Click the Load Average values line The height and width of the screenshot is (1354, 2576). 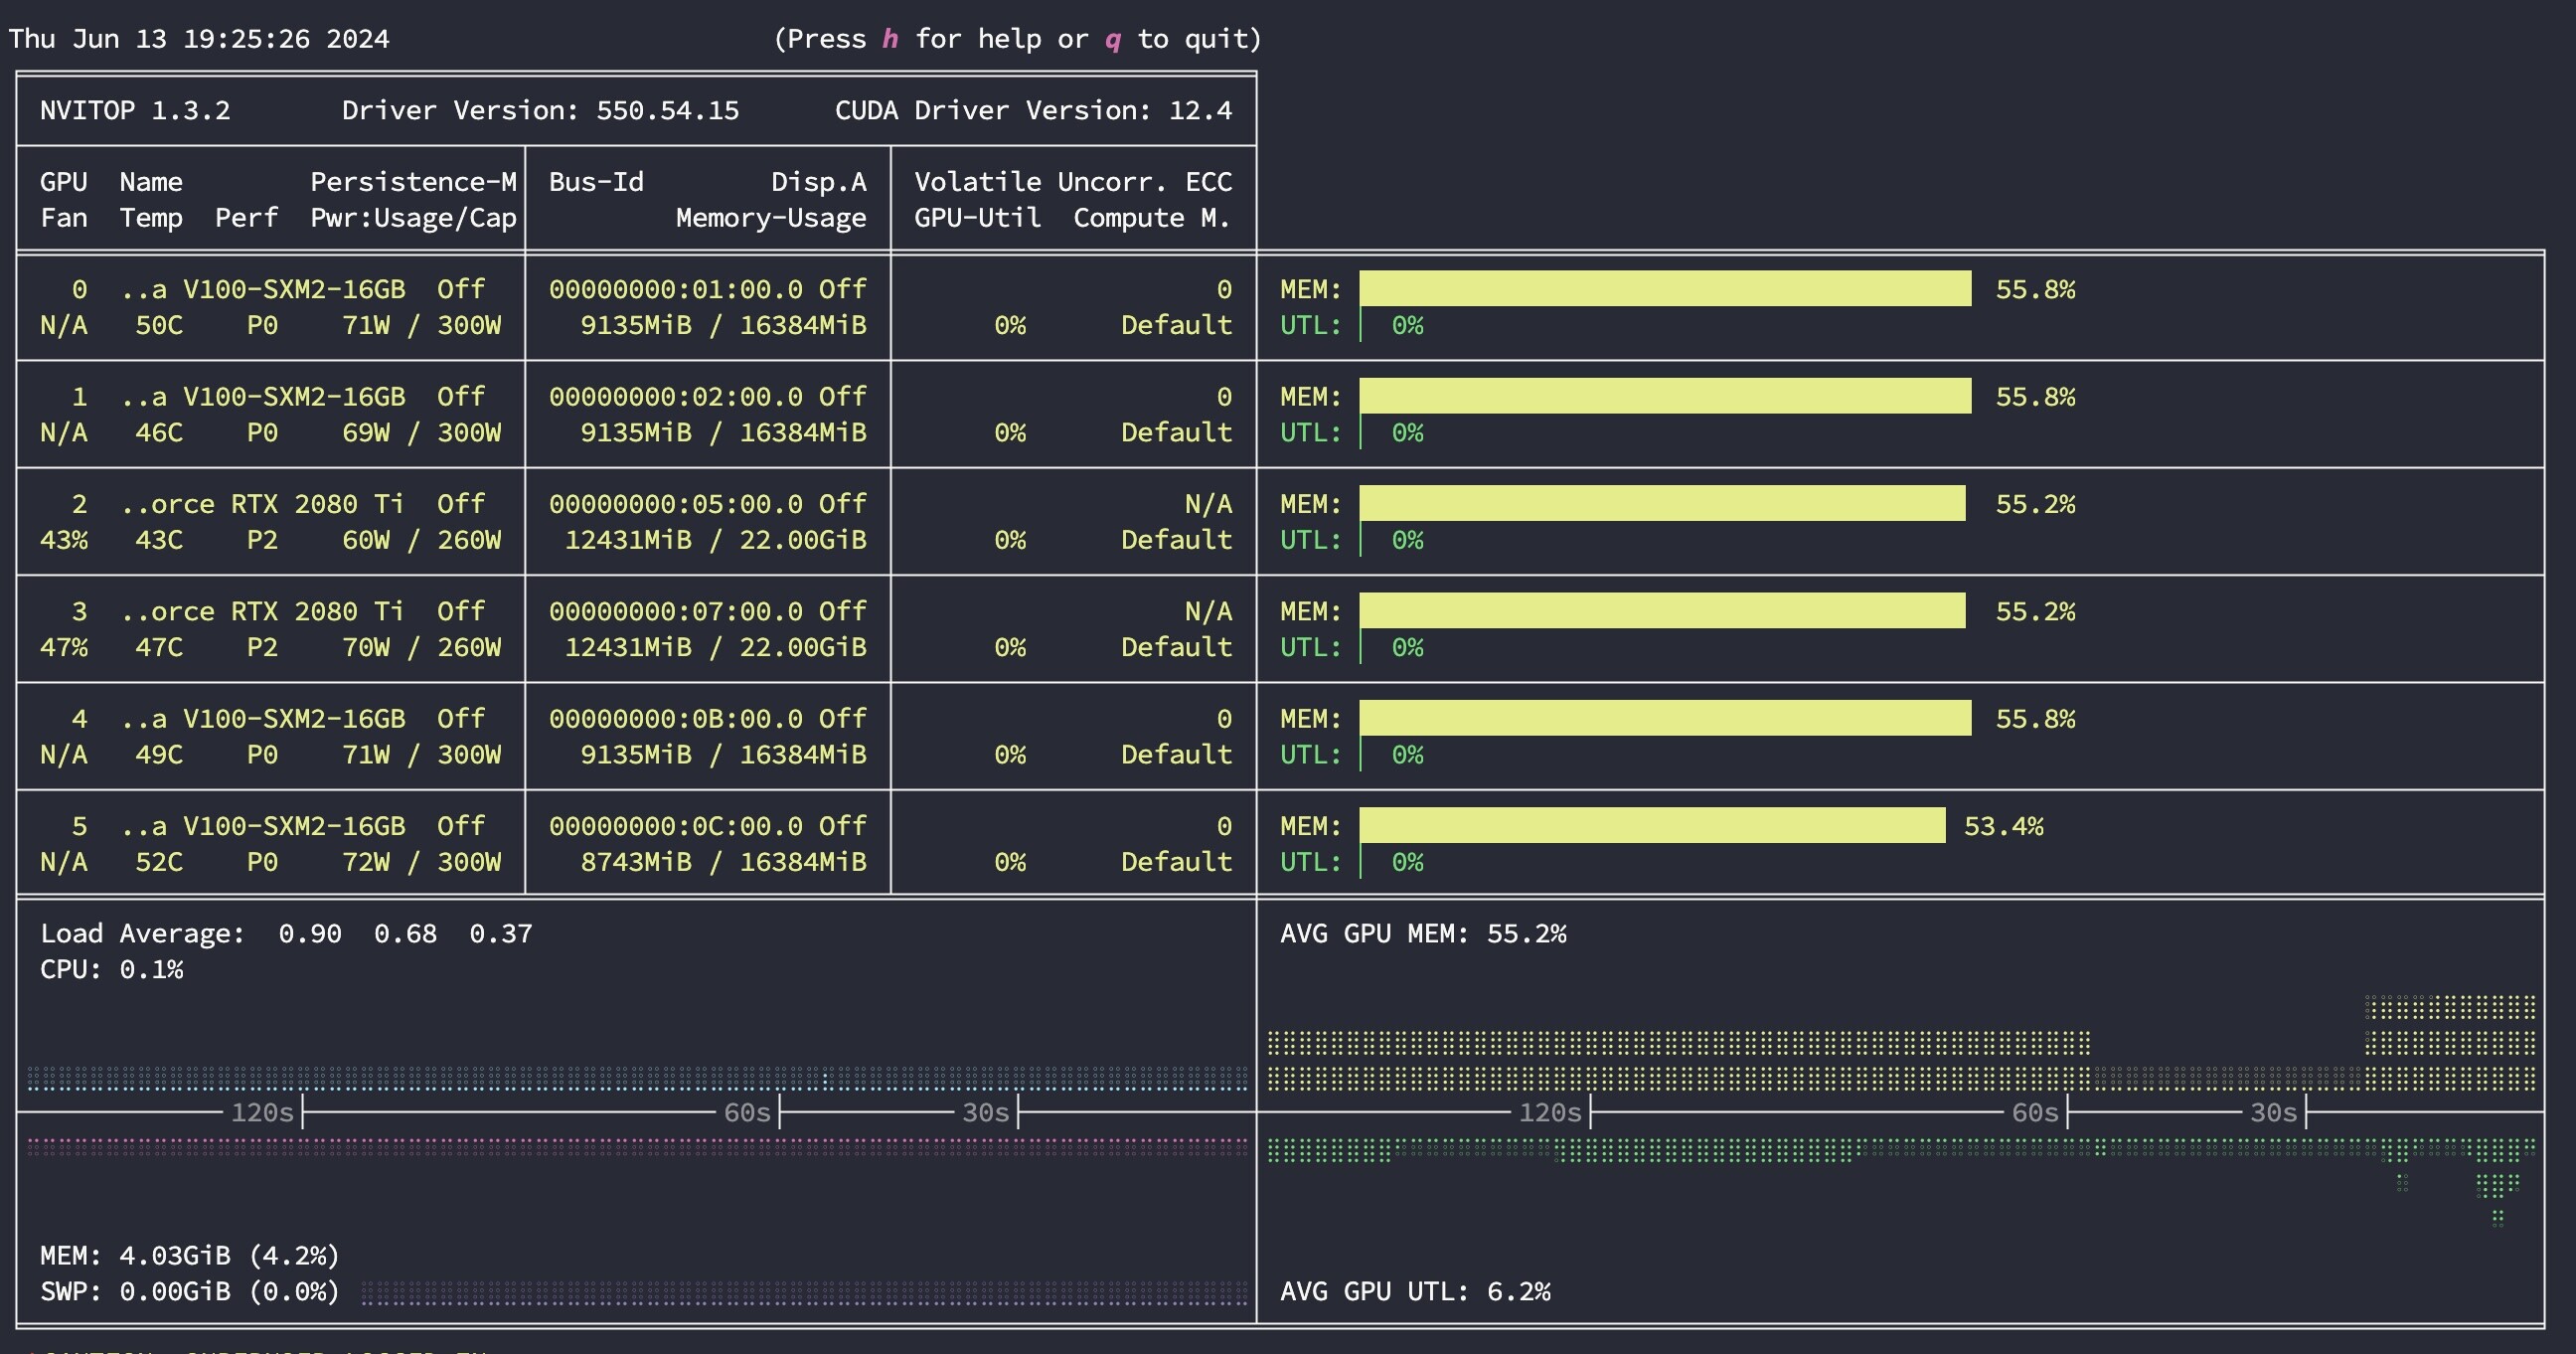(x=286, y=933)
